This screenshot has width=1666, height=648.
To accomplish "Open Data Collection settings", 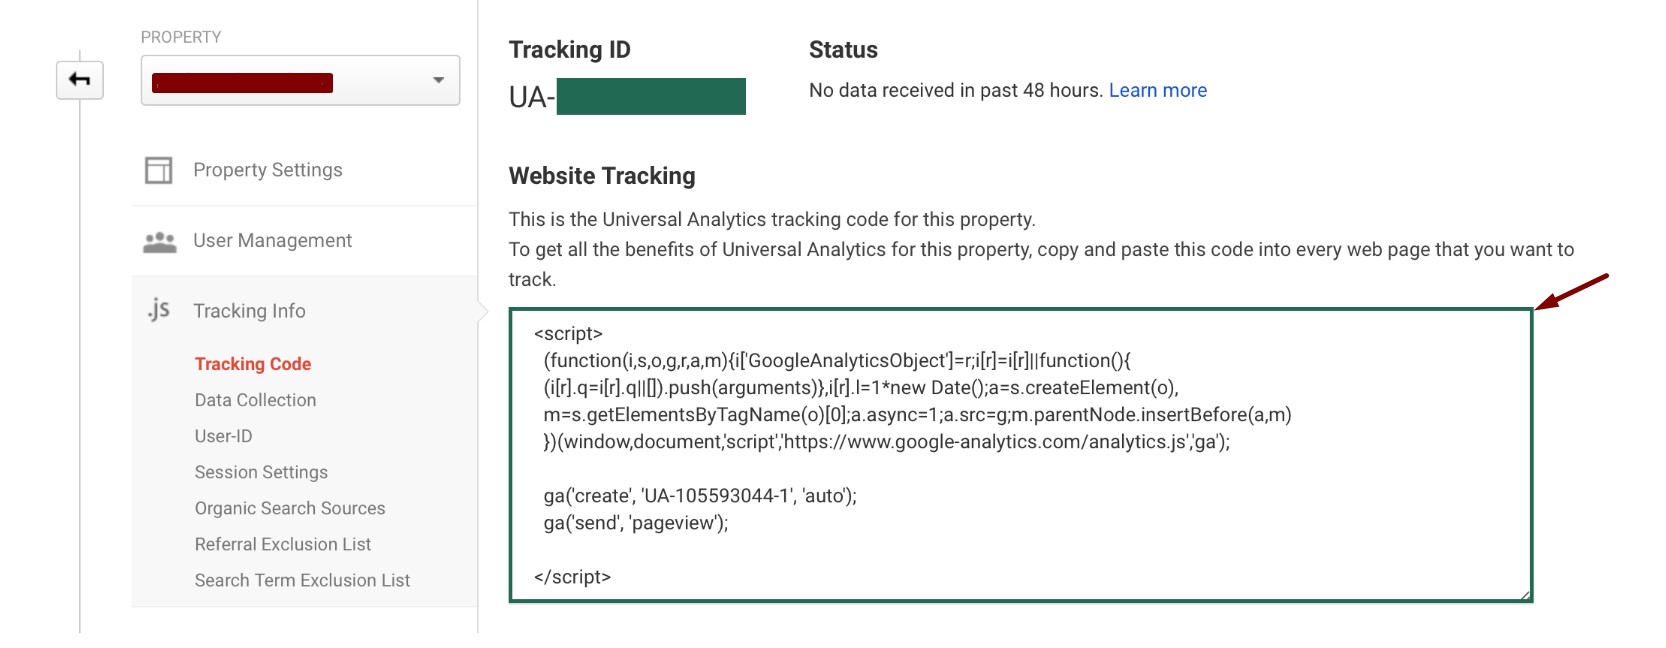I will tap(255, 400).
